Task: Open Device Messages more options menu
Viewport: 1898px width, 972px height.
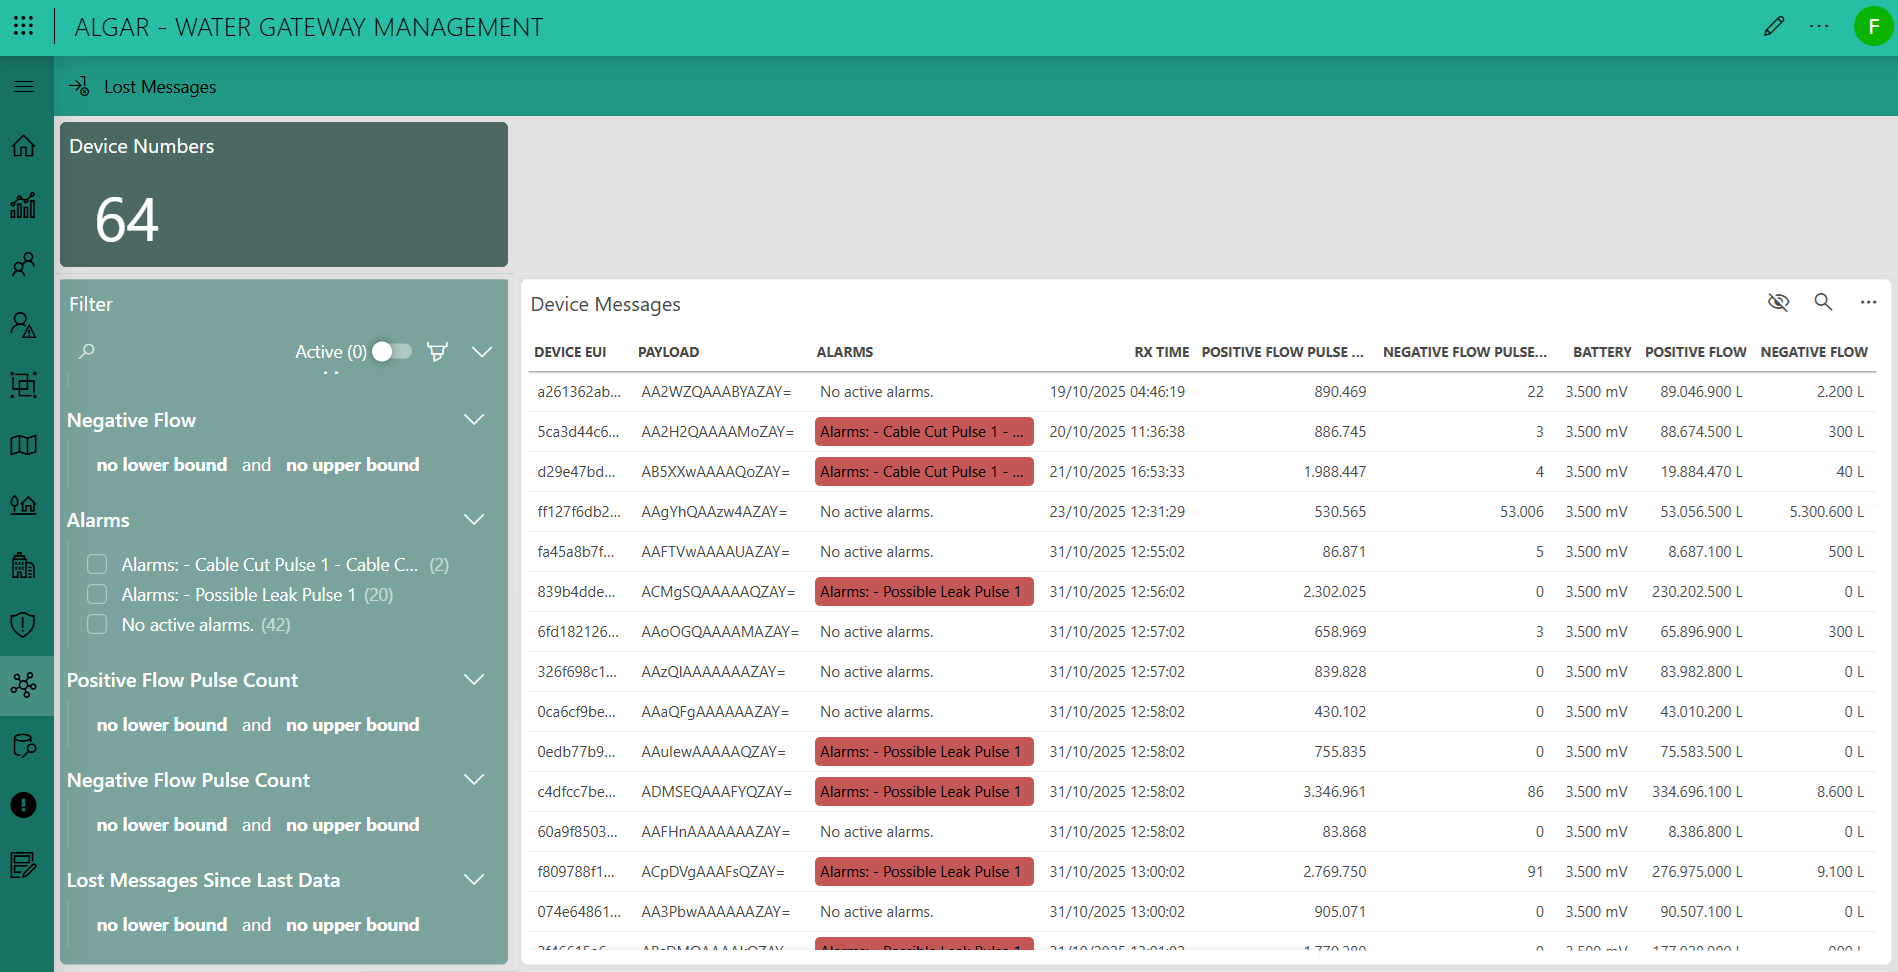Action: (x=1868, y=302)
